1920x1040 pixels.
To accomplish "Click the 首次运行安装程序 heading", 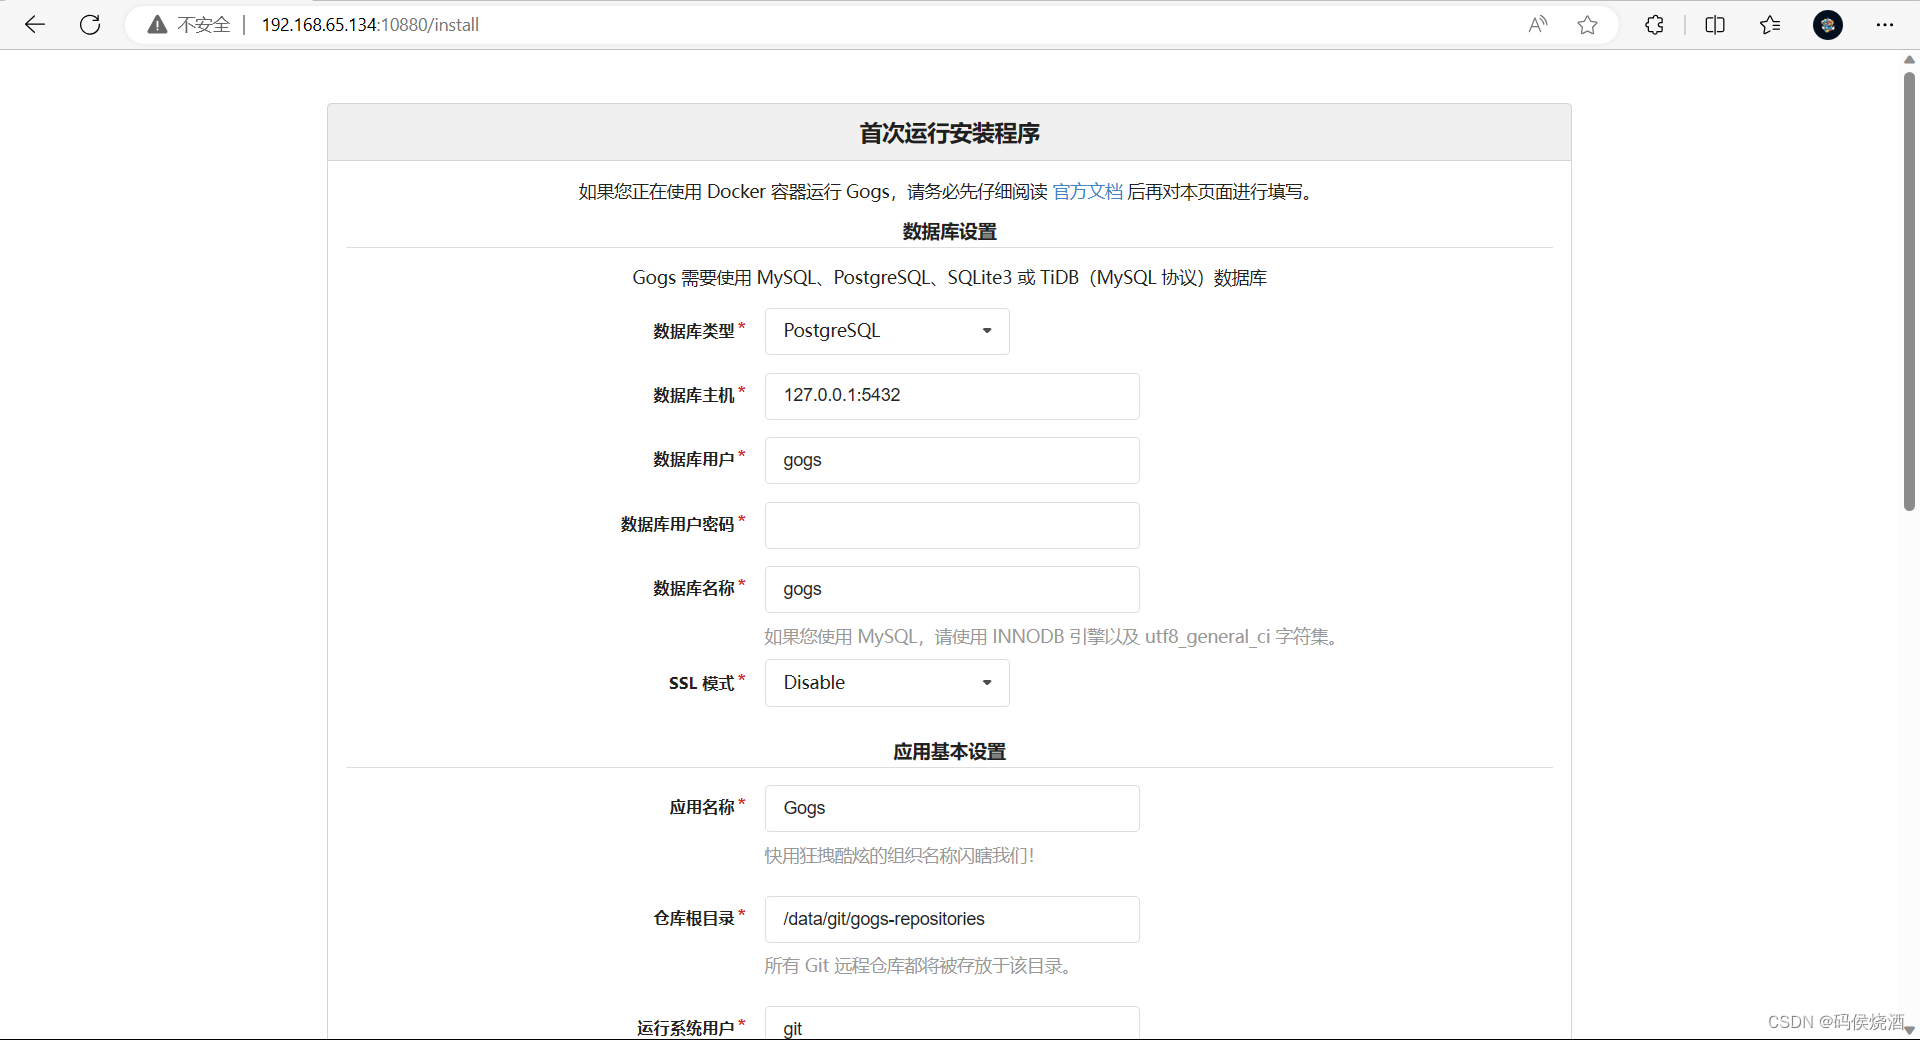I will pyautogui.click(x=949, y=133).
